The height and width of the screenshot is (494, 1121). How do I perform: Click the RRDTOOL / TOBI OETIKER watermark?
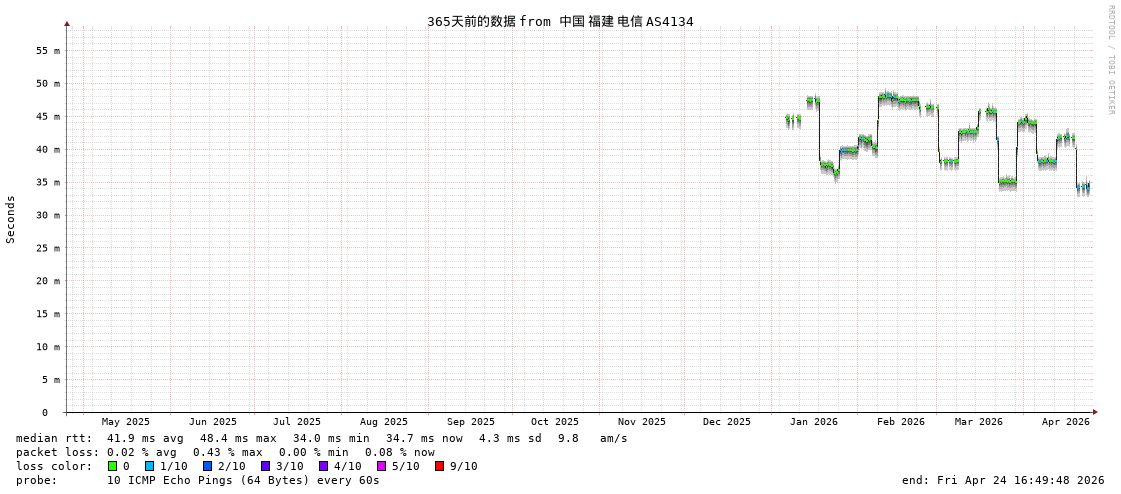(x=1110, y=60)
